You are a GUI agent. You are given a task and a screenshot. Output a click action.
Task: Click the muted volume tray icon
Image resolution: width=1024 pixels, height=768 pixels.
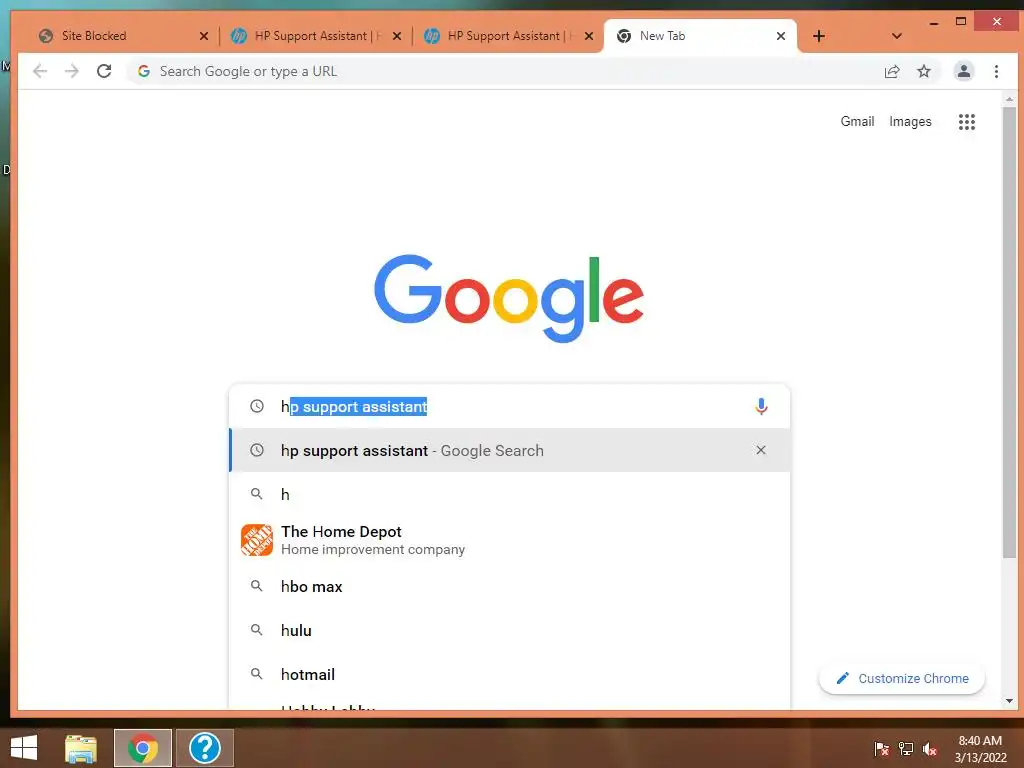tap(930, 749)
